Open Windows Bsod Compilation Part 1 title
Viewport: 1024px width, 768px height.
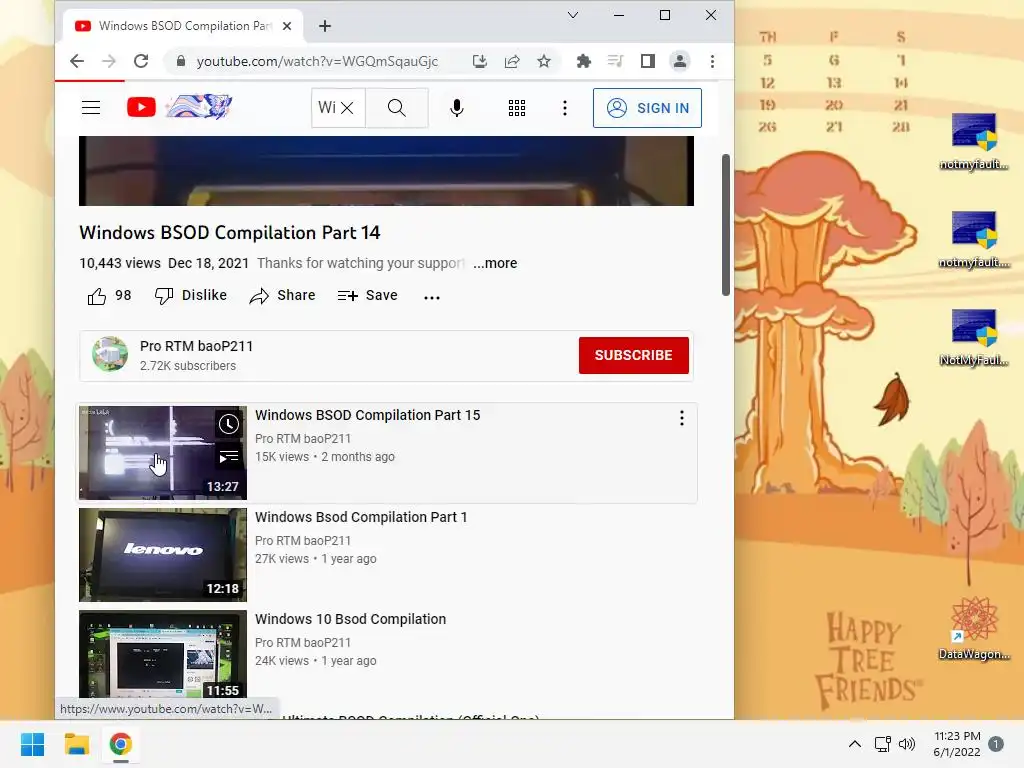[x=360, y=517]
